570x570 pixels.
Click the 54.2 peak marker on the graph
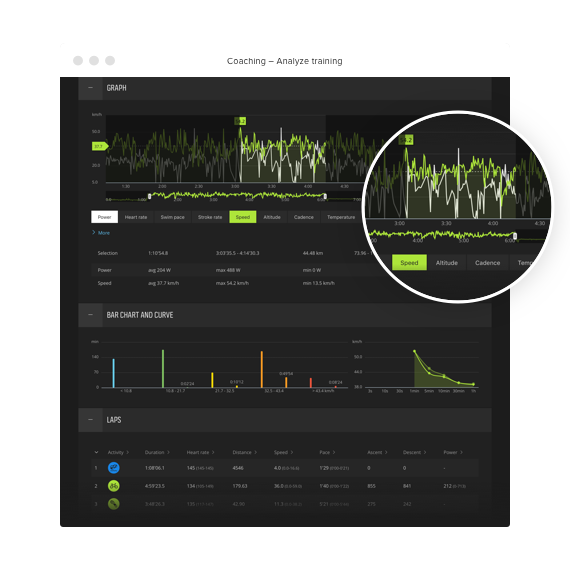[240, 121]
